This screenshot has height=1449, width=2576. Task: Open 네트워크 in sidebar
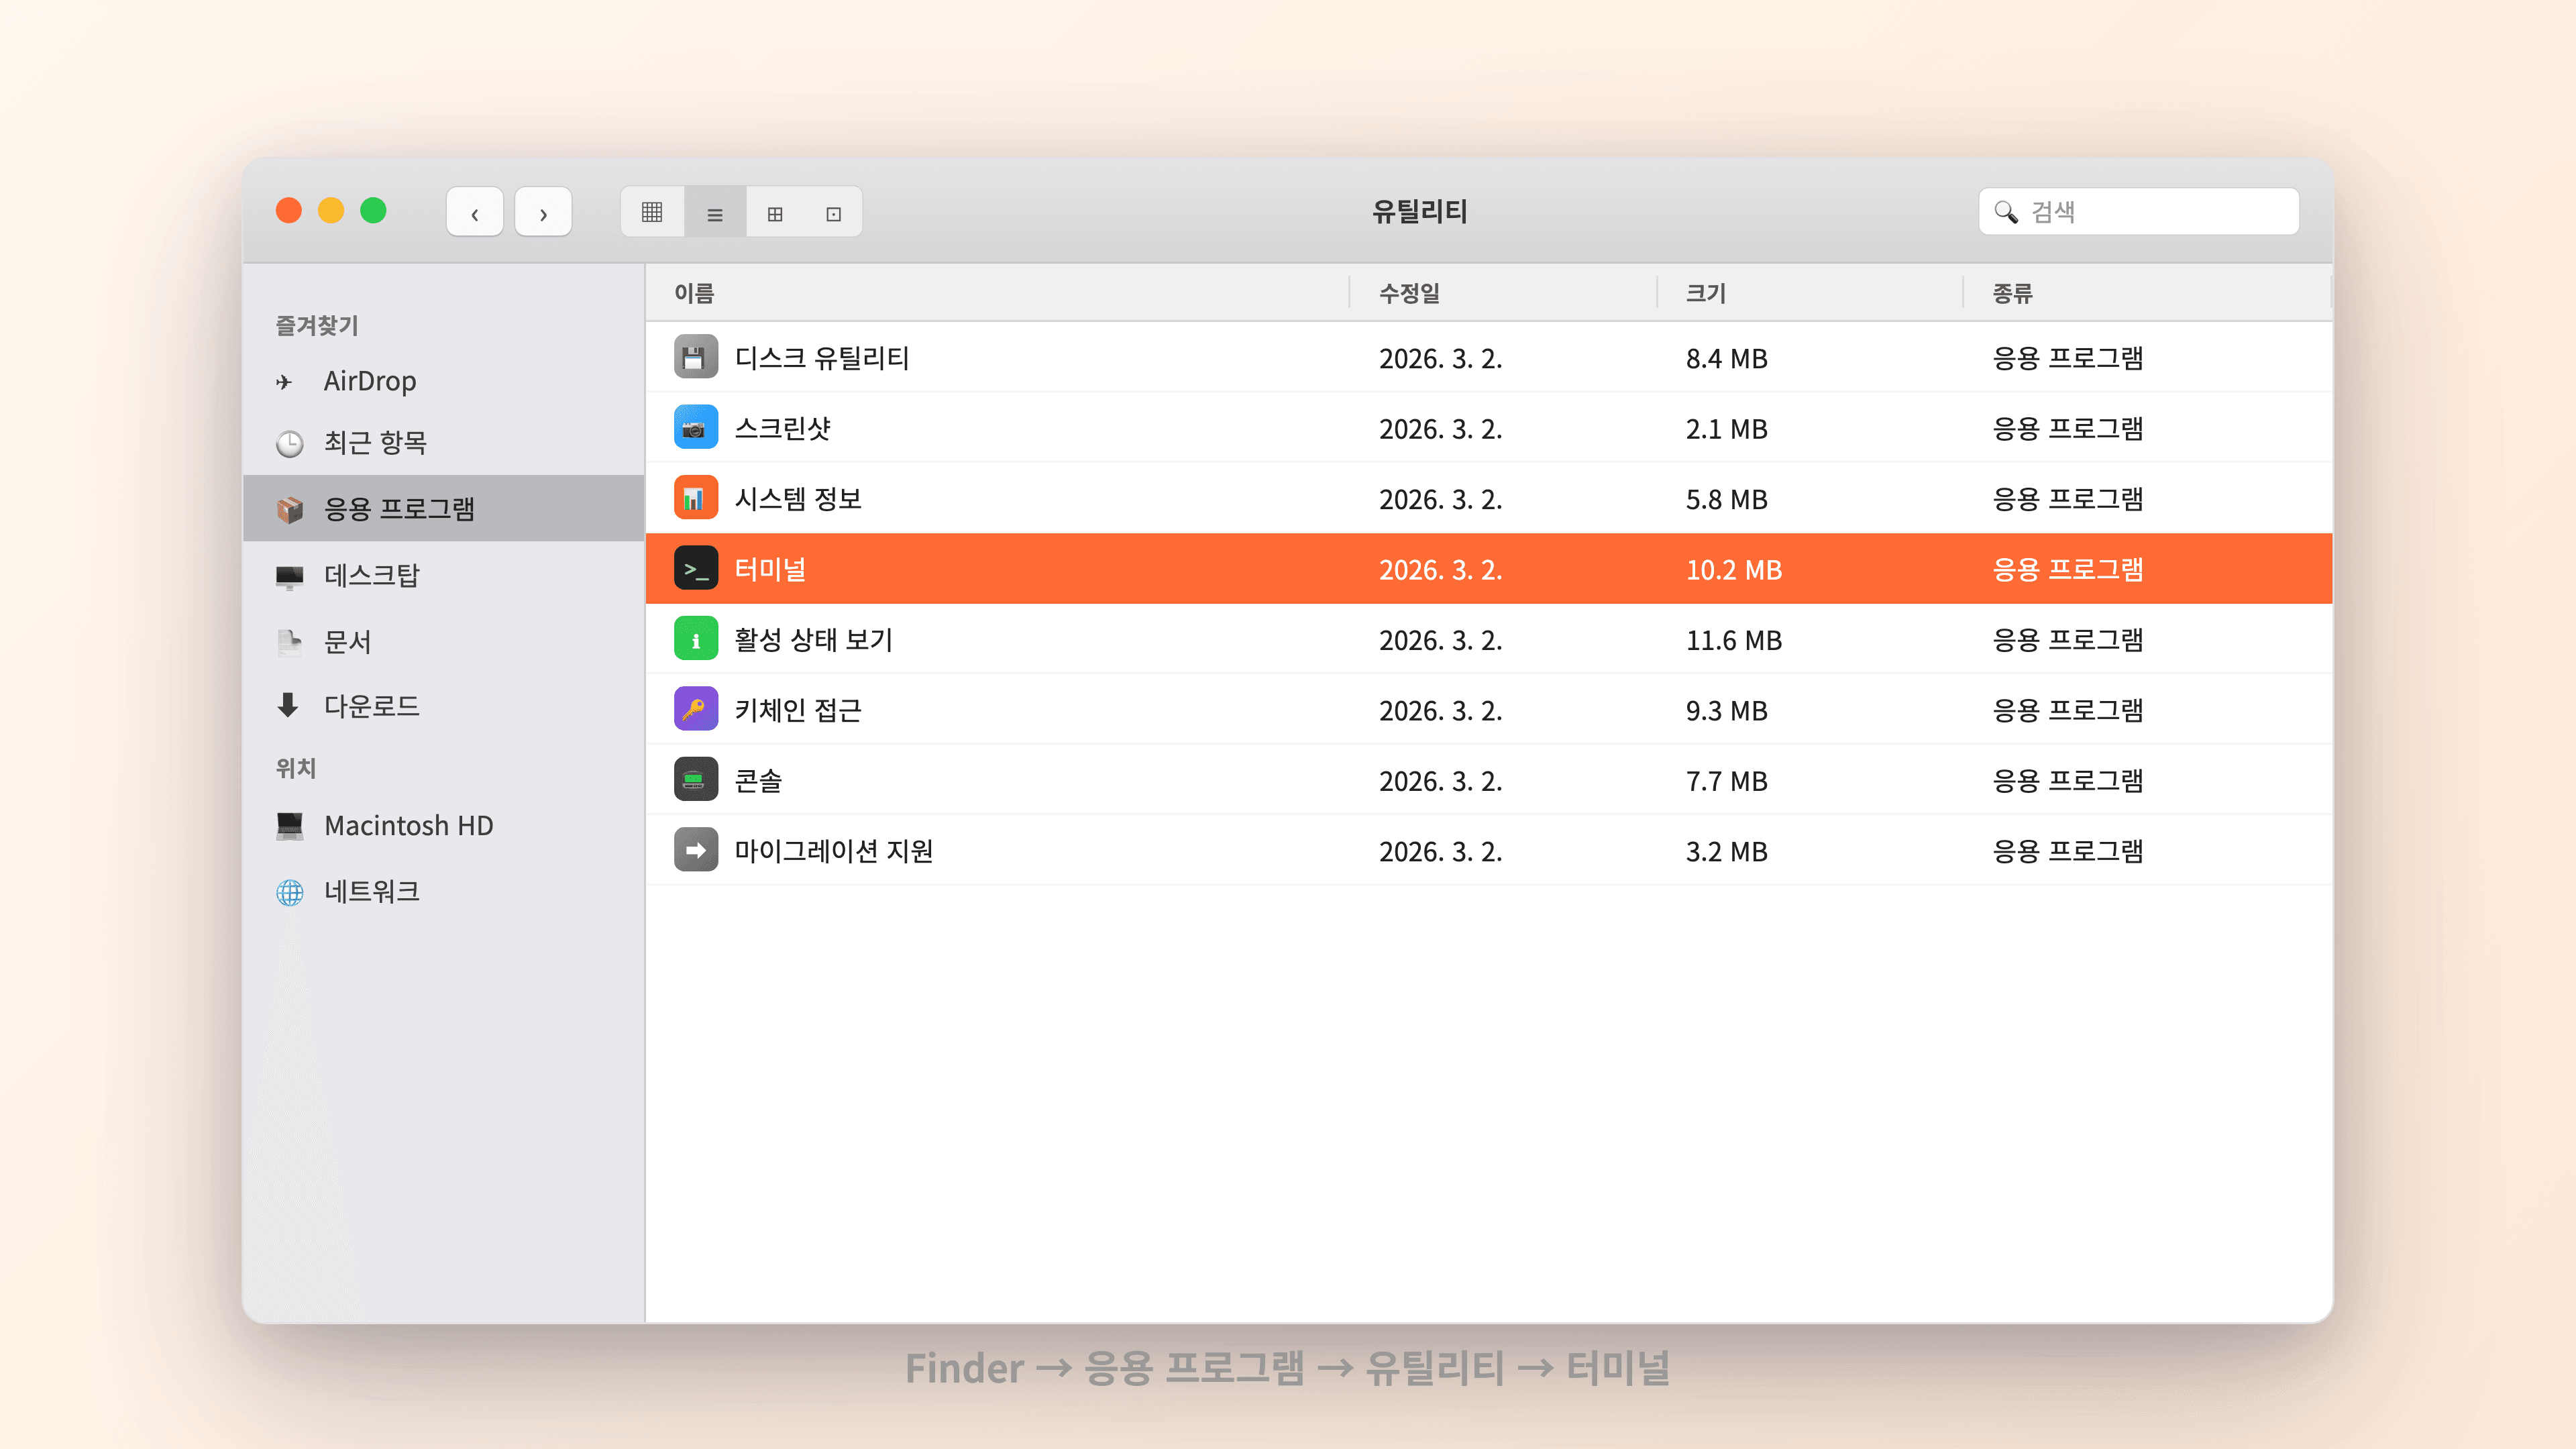pos(444,891)
